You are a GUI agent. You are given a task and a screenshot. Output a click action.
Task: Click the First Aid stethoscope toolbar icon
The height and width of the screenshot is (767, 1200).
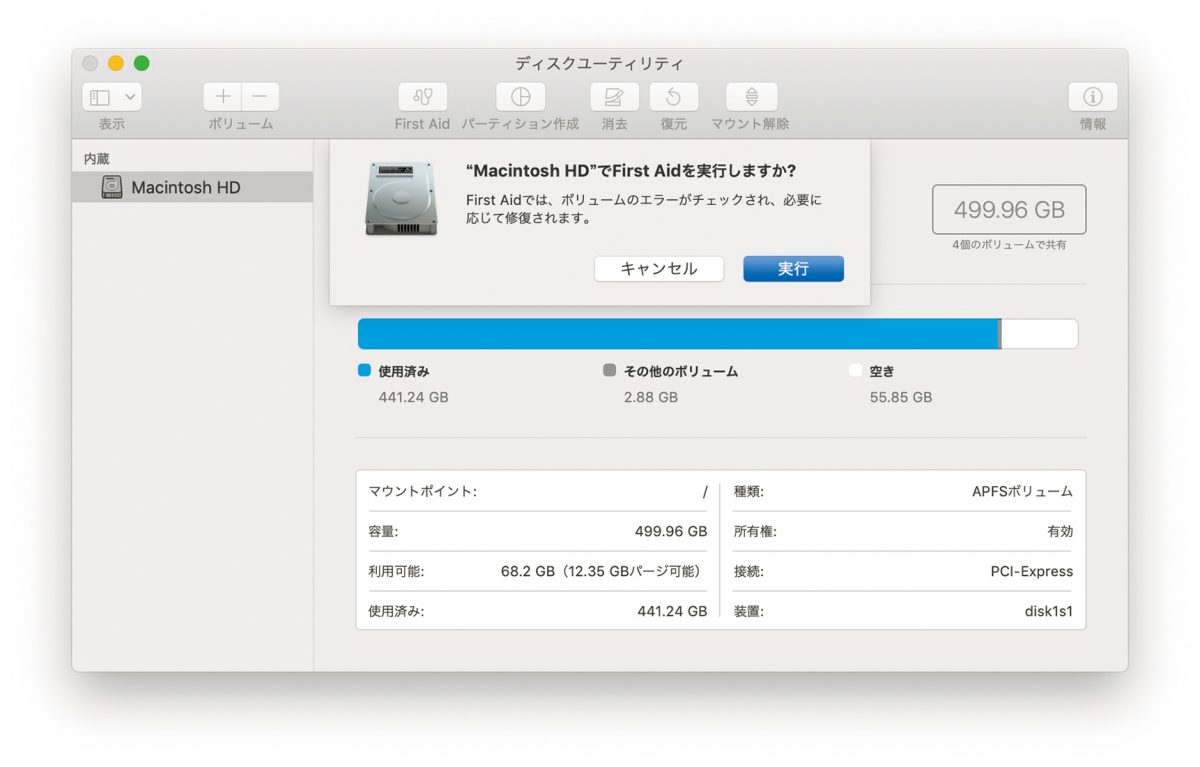pyautogui.click(x=422, y=97)
